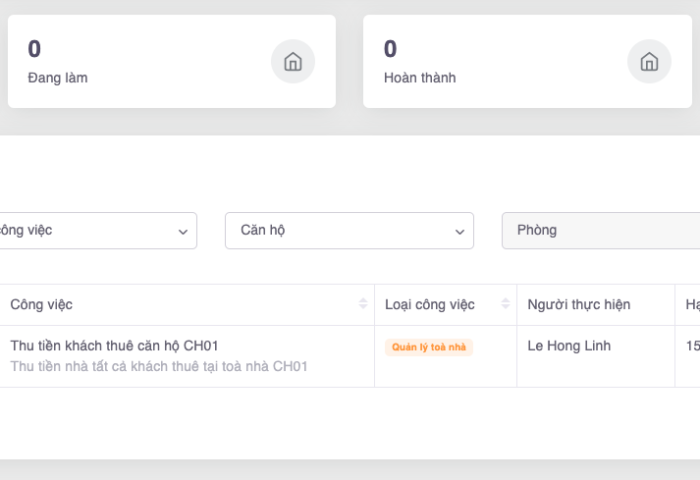Select the Căn hộ filter text

[263, 230]
